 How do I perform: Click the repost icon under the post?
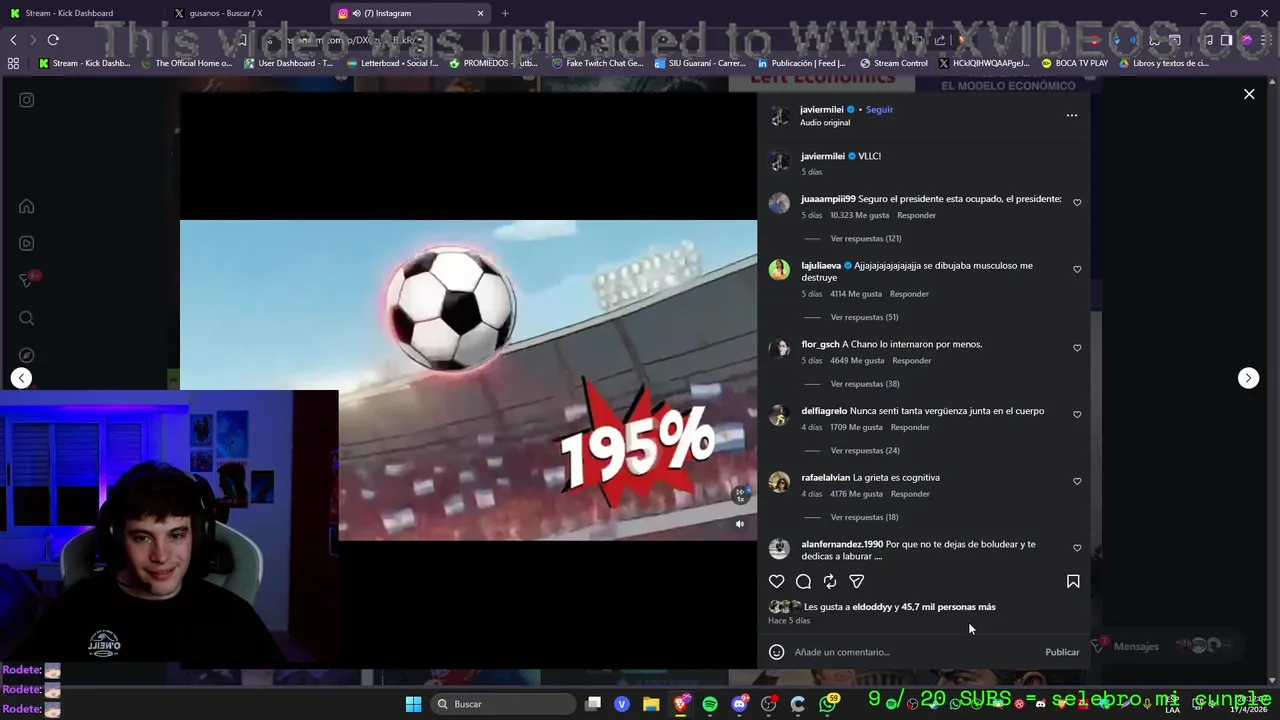[830, 581]
